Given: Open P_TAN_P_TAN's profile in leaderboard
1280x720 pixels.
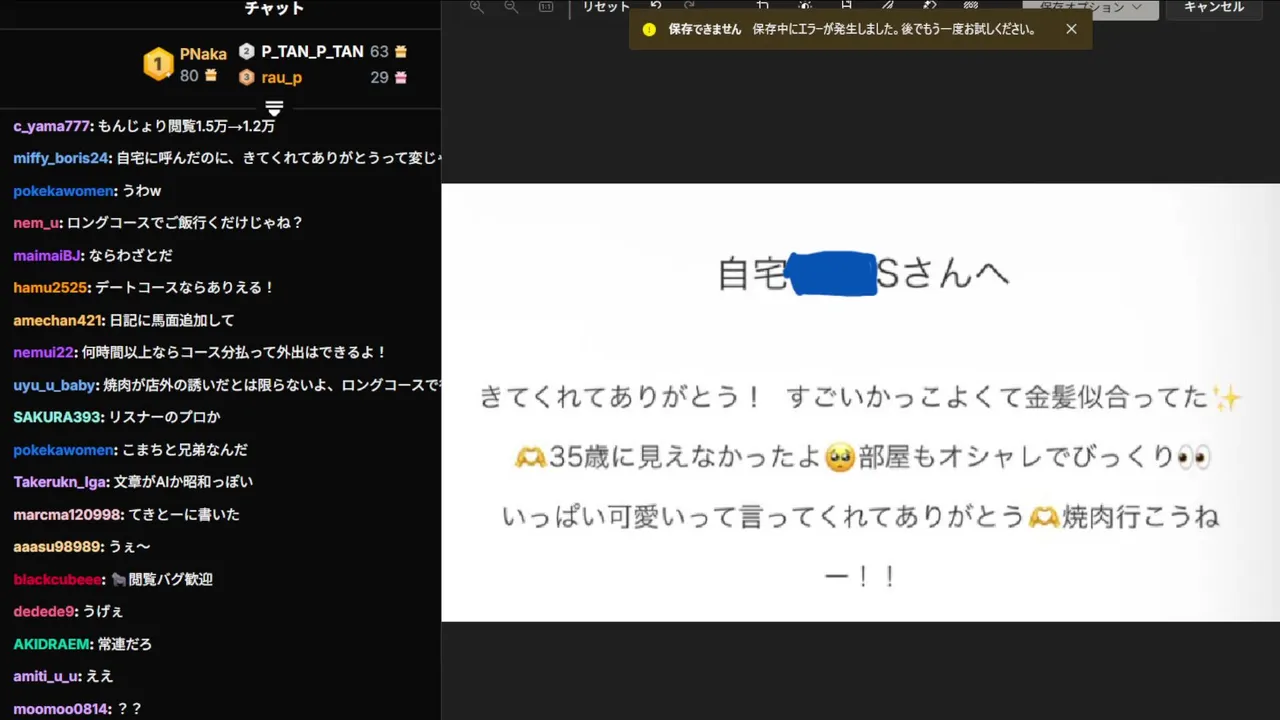Looking at the screenshot, I should (x=312, y=51).
